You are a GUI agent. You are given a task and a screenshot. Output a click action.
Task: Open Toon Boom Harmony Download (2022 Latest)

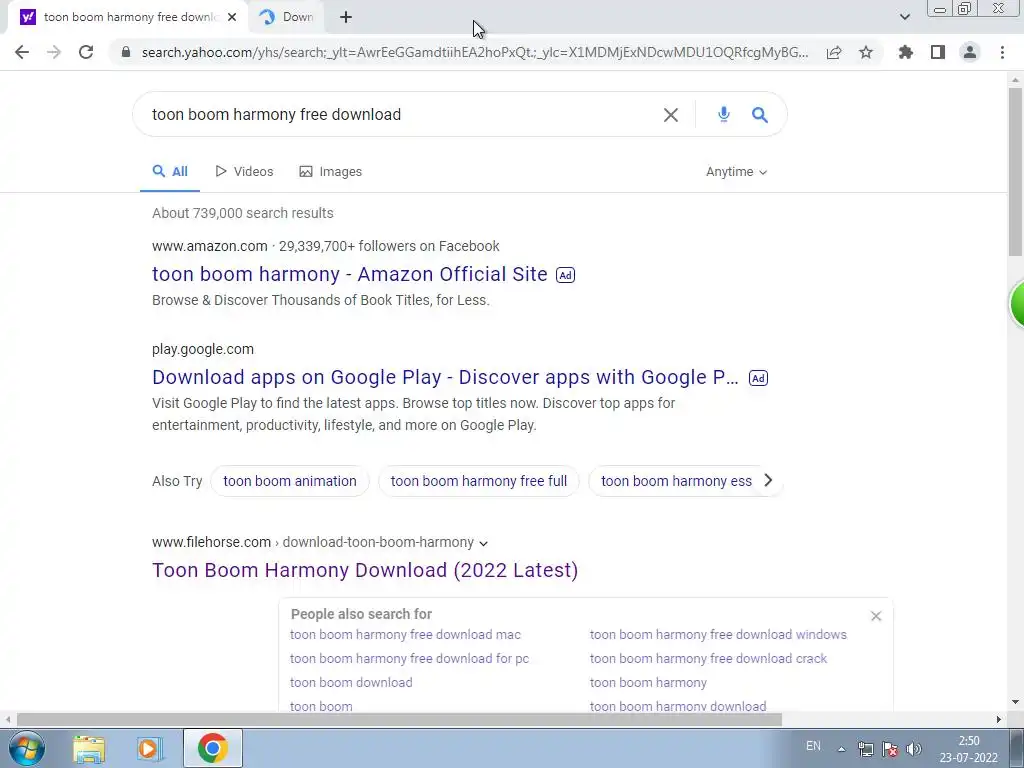coord(365,570)
